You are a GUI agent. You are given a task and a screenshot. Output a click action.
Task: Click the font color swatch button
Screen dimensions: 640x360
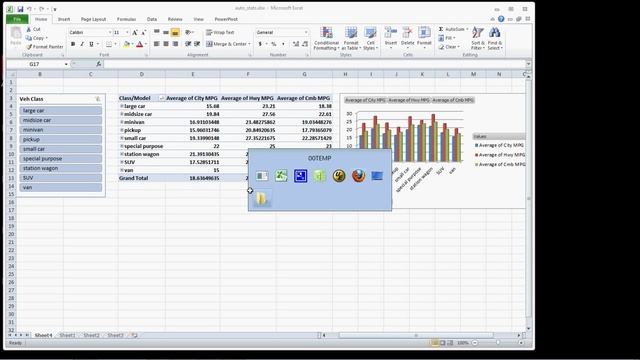140,44
